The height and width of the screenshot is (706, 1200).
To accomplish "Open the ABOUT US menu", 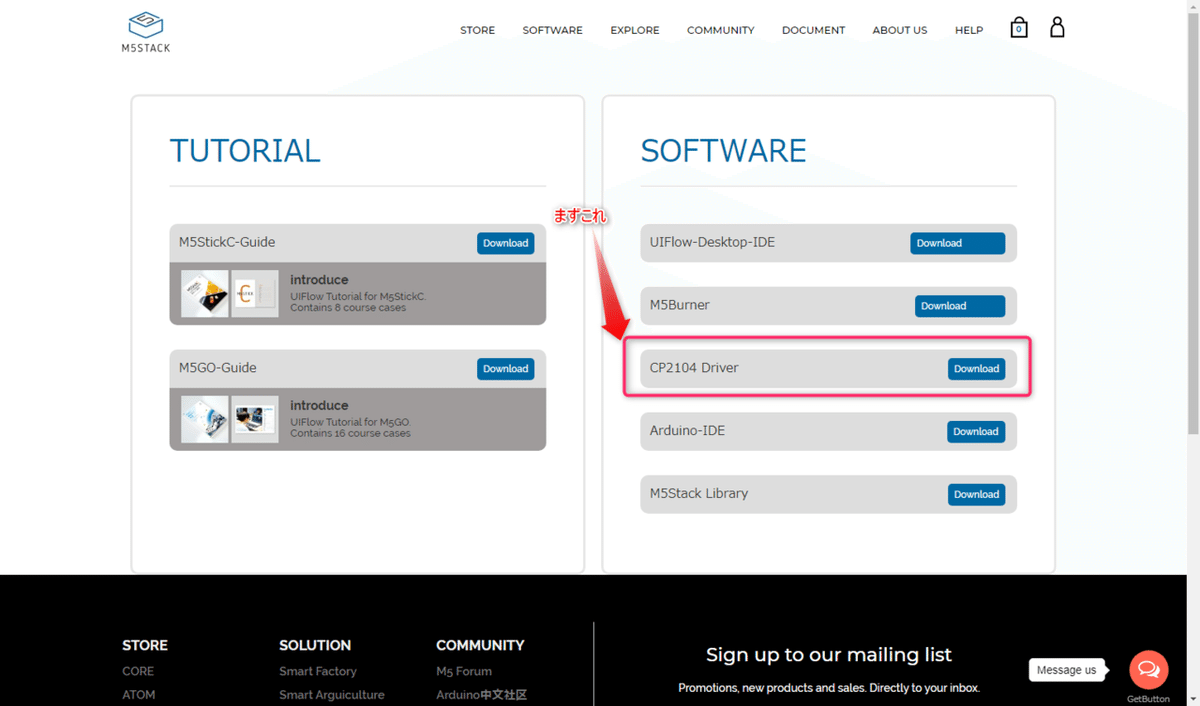I will (x=900, y=30).
